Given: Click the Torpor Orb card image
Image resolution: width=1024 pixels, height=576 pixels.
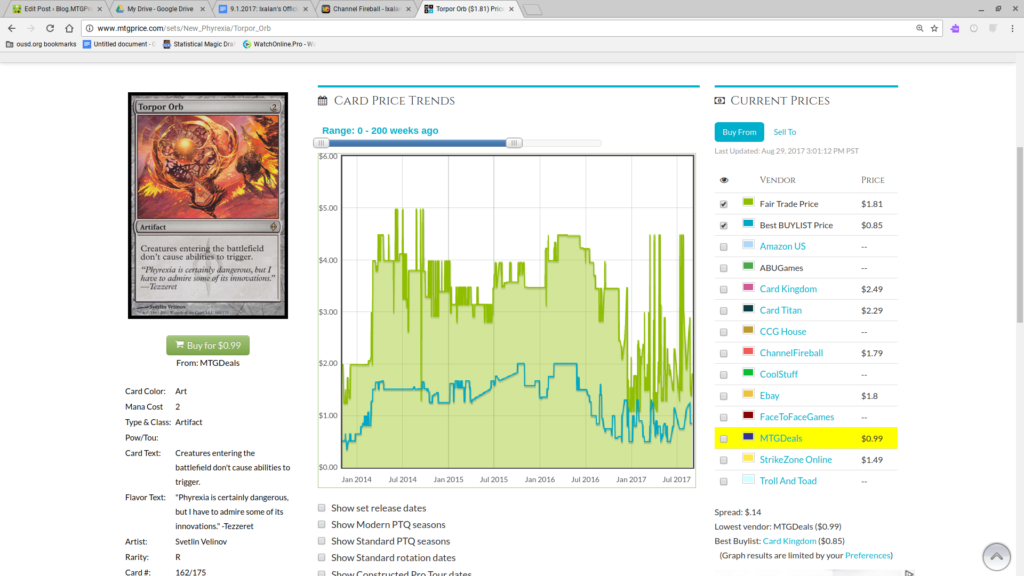Looking at the screenshot, I should pos(208,205).
